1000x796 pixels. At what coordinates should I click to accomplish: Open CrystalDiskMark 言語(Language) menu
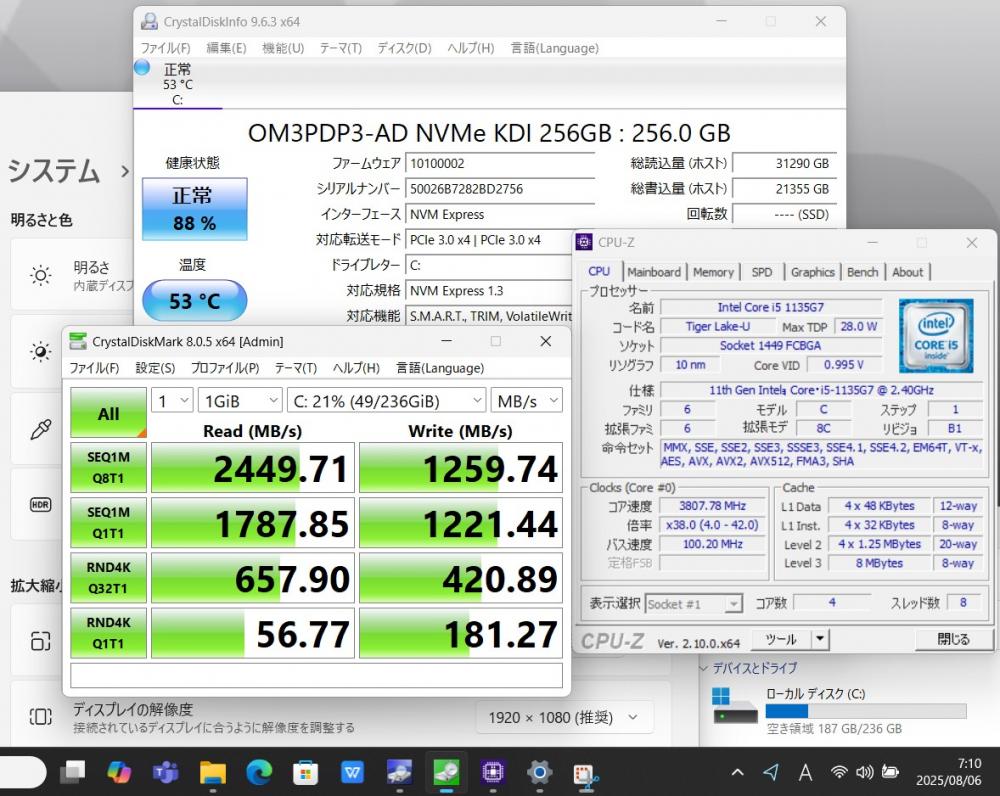pyautogui.click(x=440, y=367)
